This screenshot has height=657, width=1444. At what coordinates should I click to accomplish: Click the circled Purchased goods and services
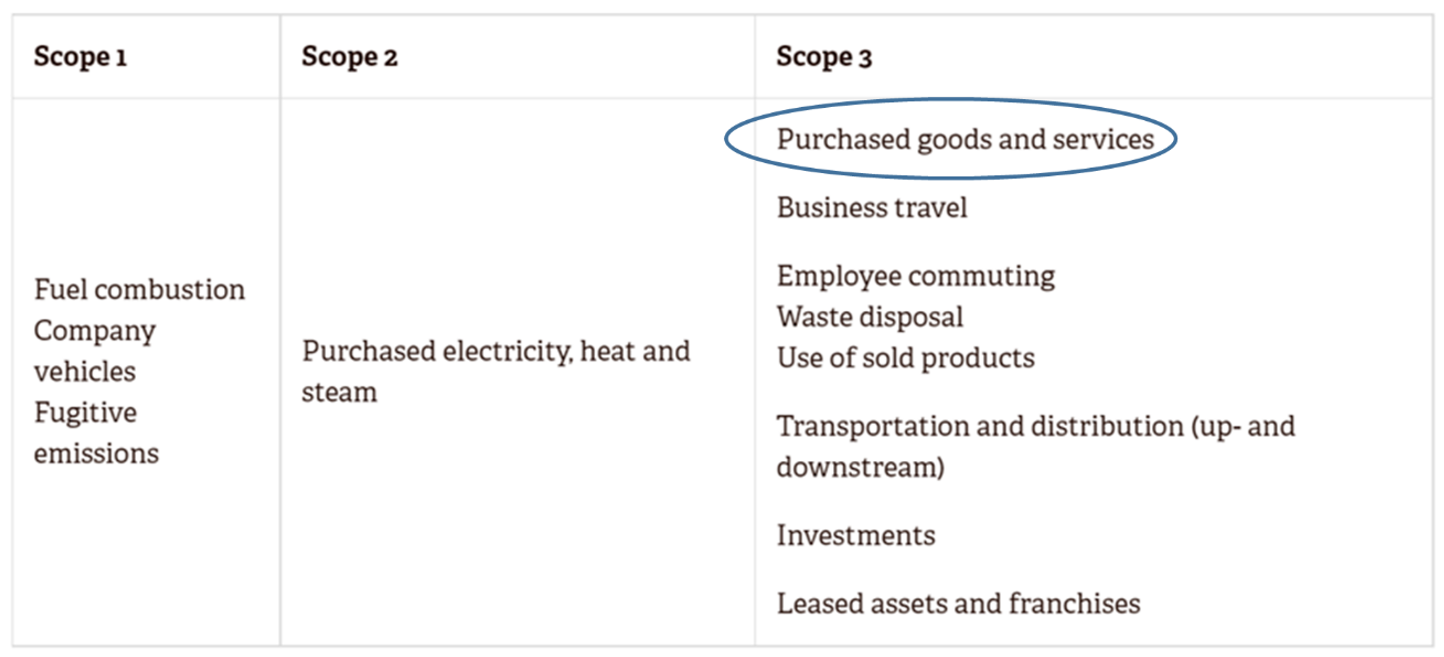coord(965,139)
